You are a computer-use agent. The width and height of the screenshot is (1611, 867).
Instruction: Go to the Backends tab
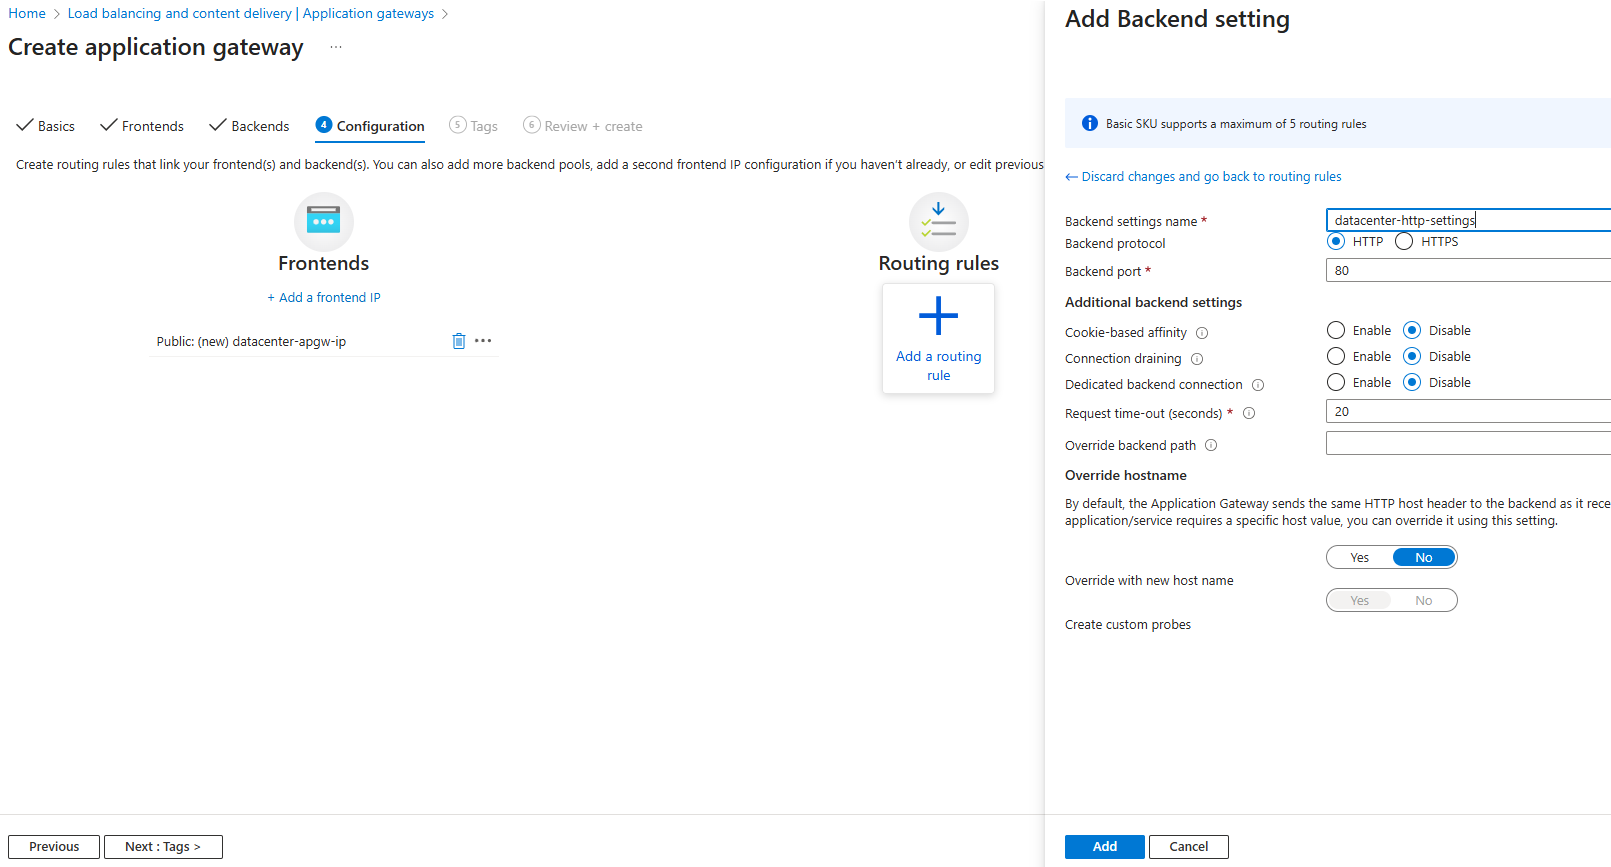pyautogui.click(x=249, y=126)
